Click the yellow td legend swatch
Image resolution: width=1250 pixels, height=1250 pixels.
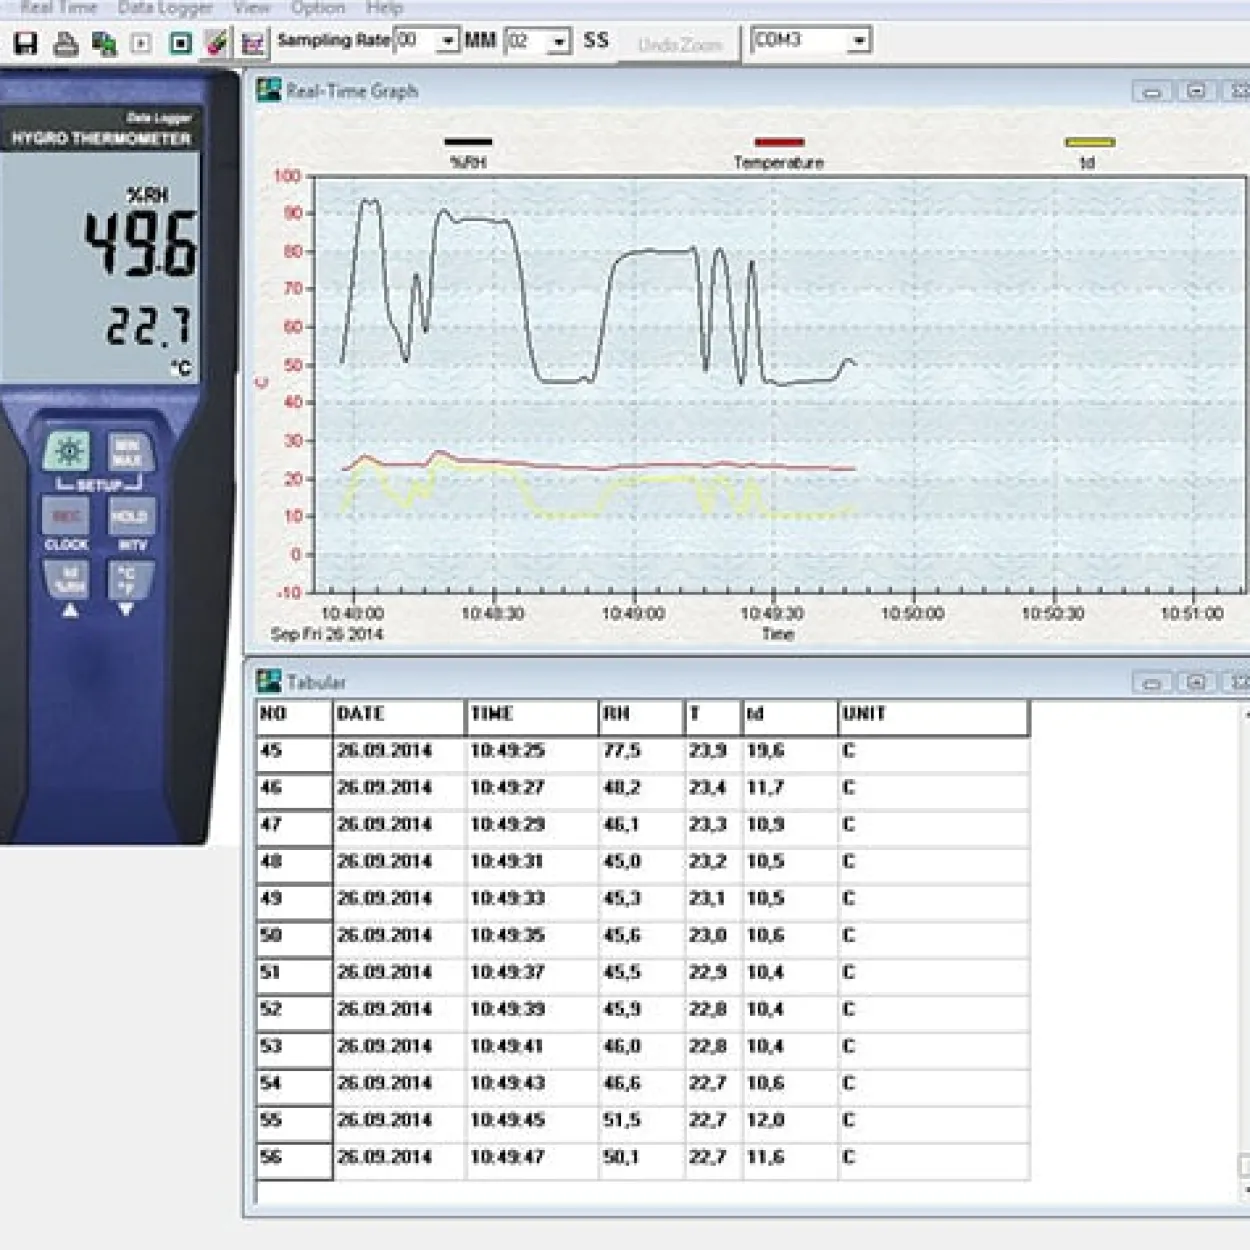tap(1089, 142)
